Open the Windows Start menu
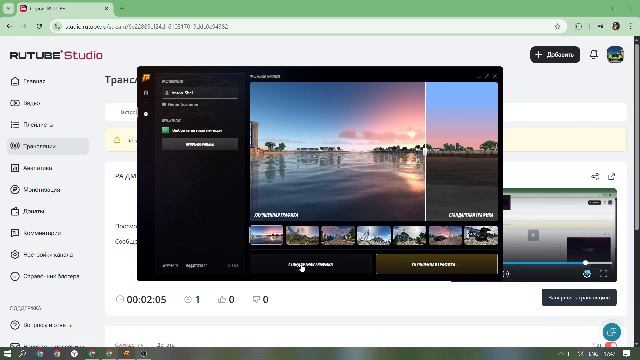The width and height of the screenshot is (640, 360). coord(7,353)
